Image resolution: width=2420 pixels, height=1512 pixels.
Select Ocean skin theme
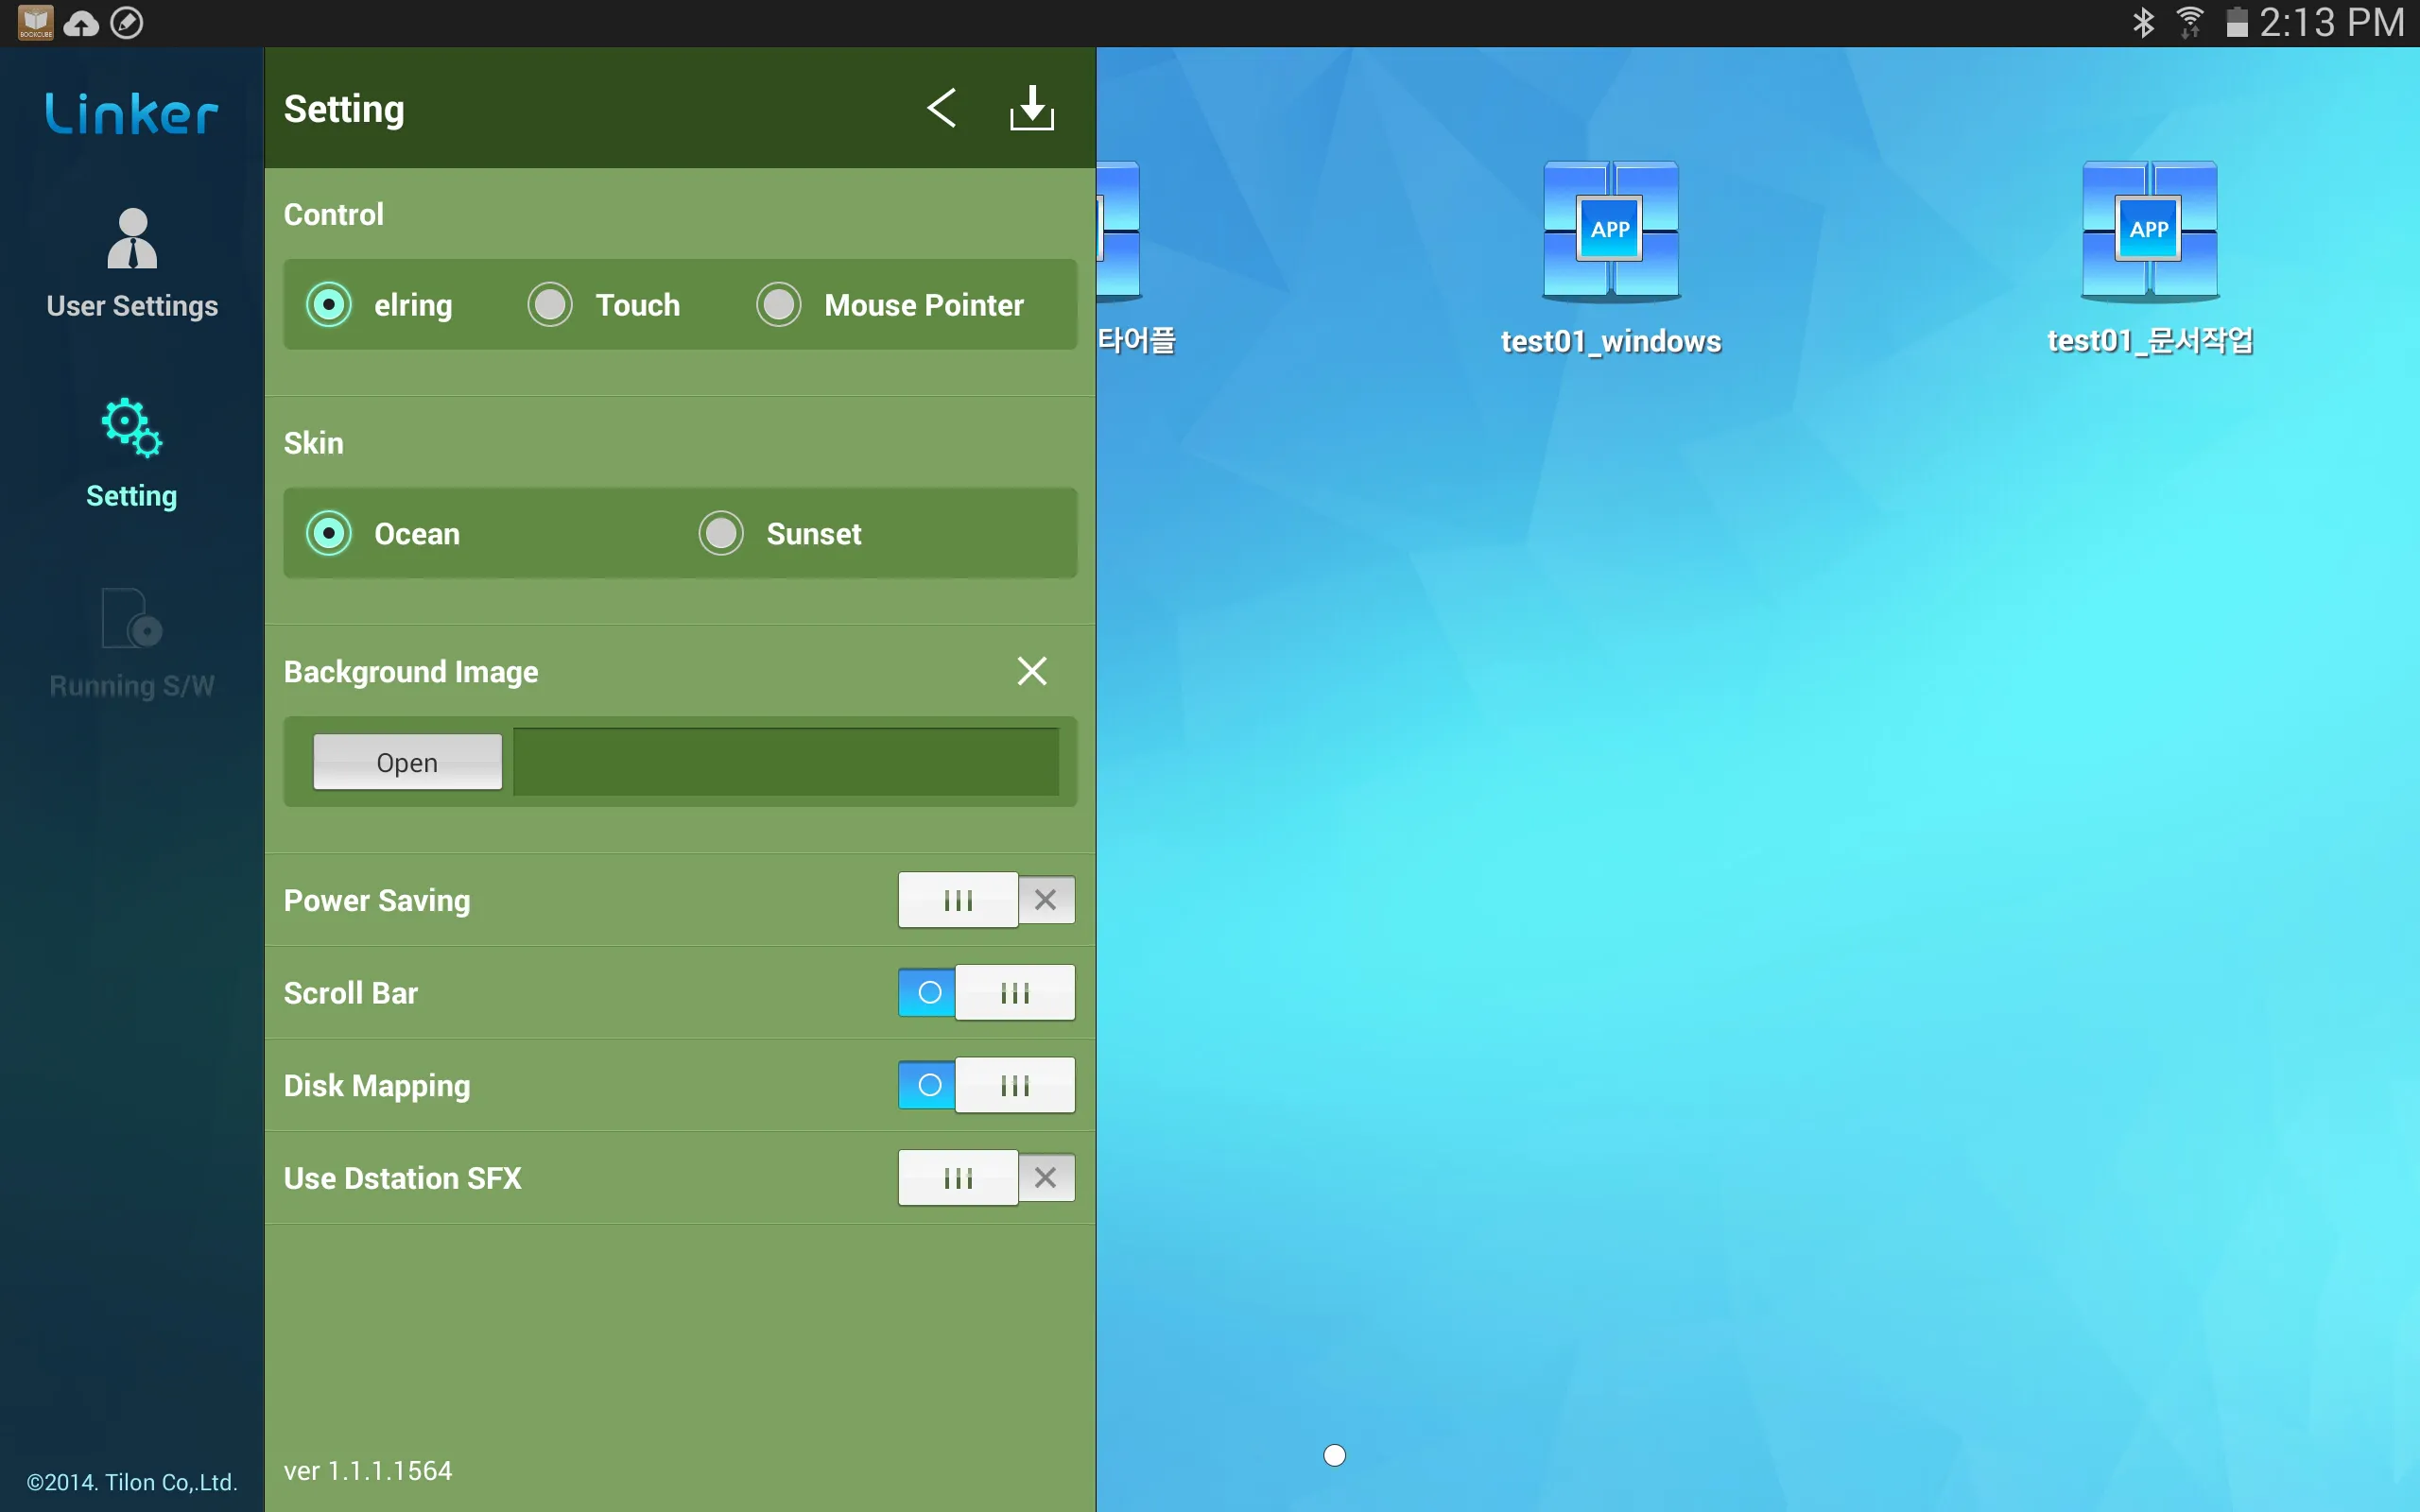click(327, 533)
